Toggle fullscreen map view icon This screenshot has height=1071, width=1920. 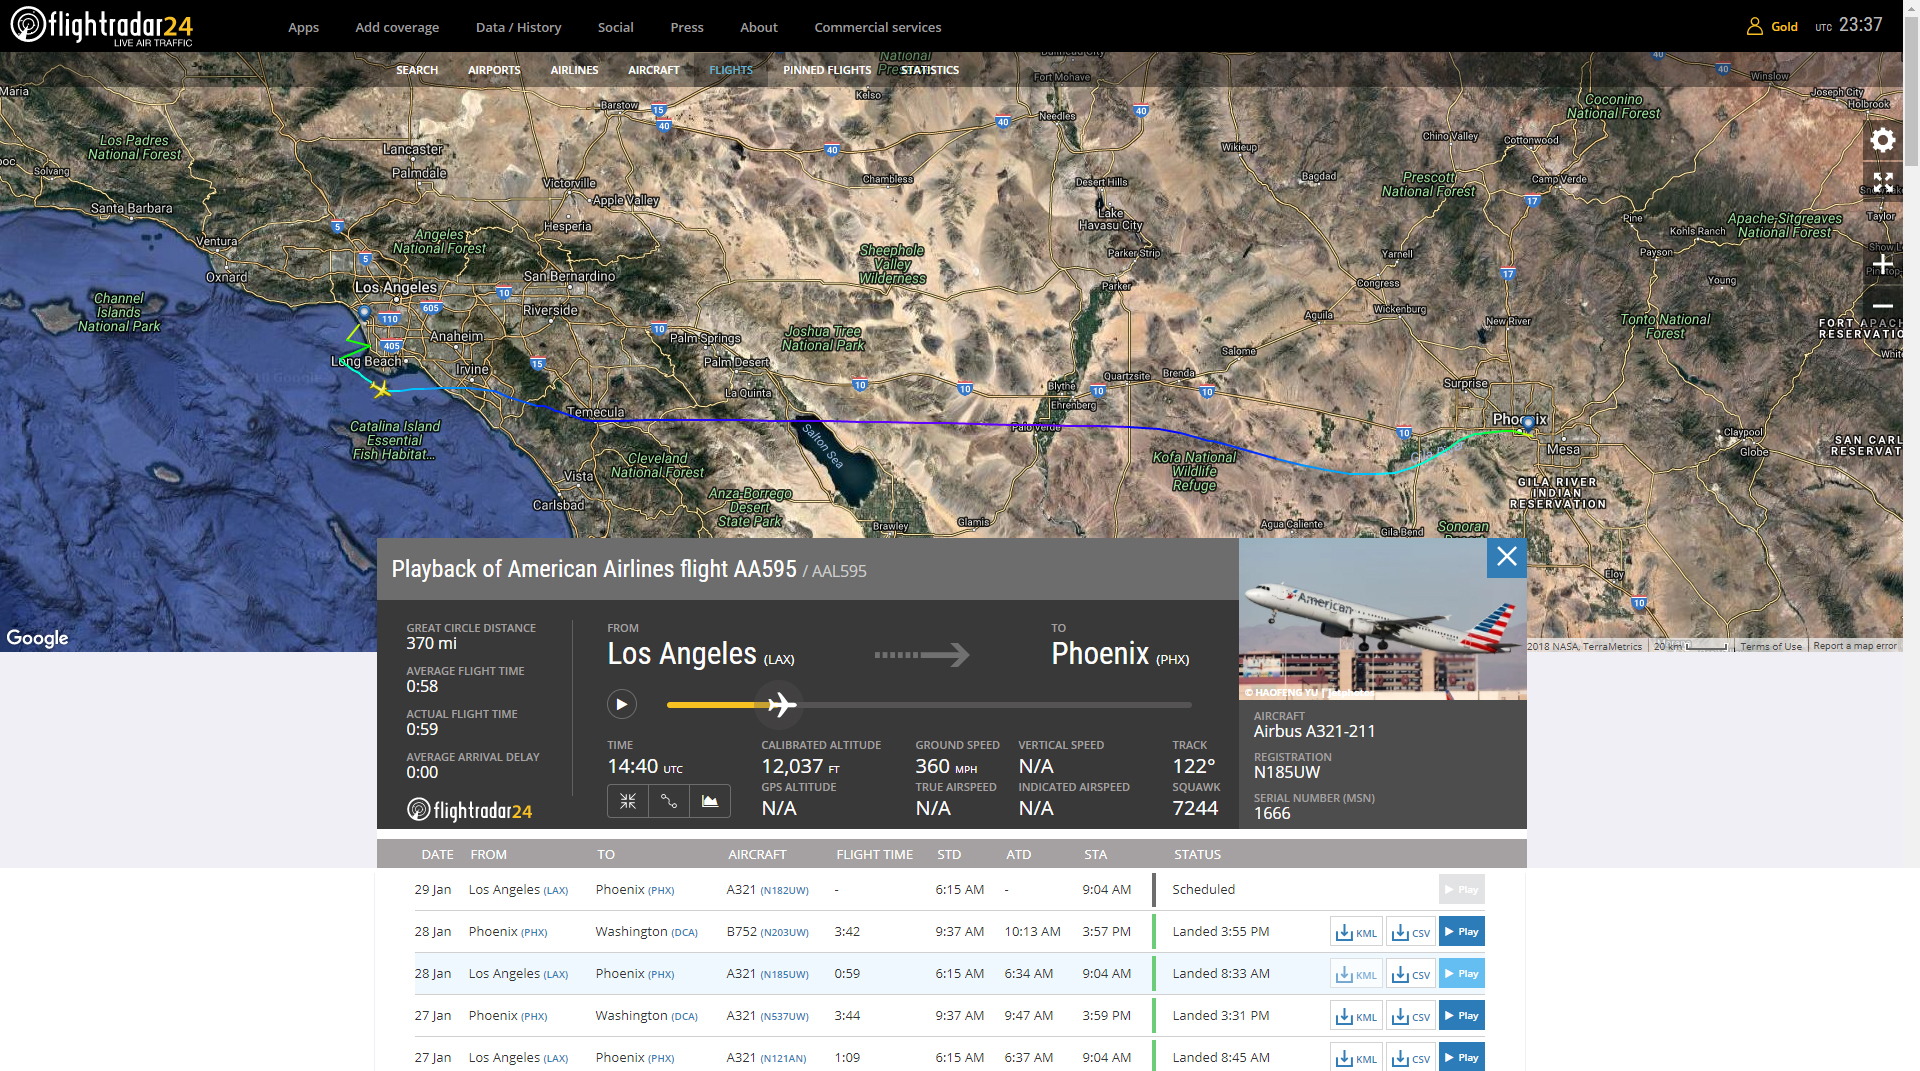coord(1883,182)
